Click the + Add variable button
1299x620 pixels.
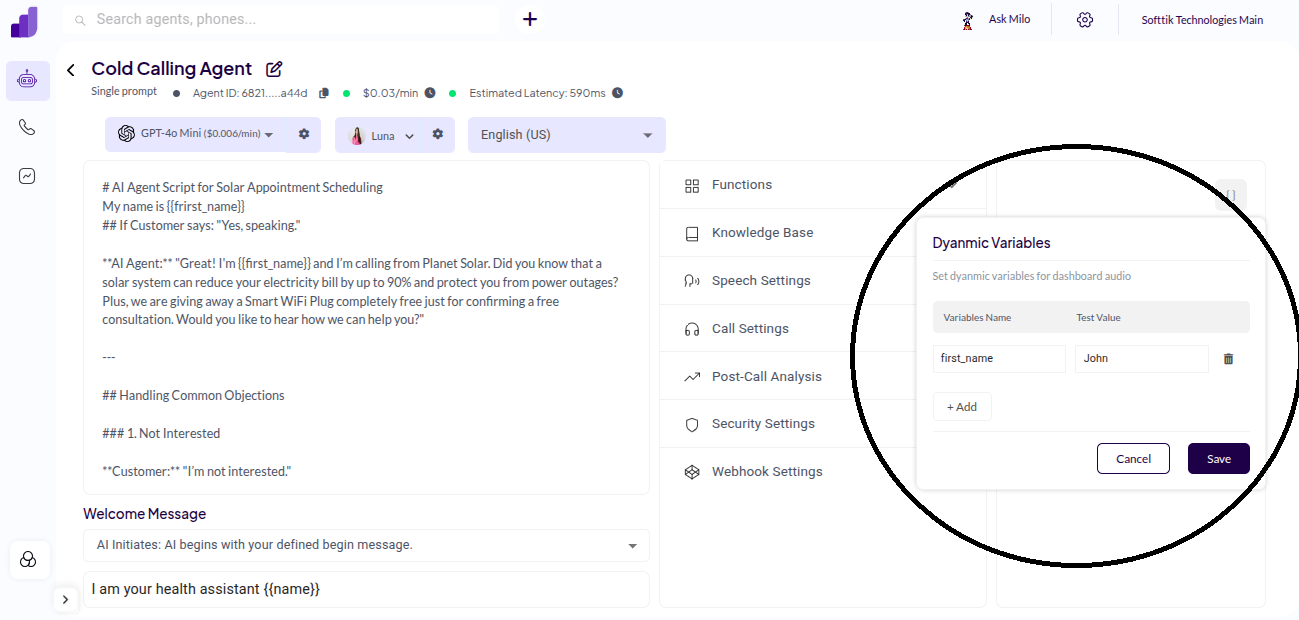962,407
